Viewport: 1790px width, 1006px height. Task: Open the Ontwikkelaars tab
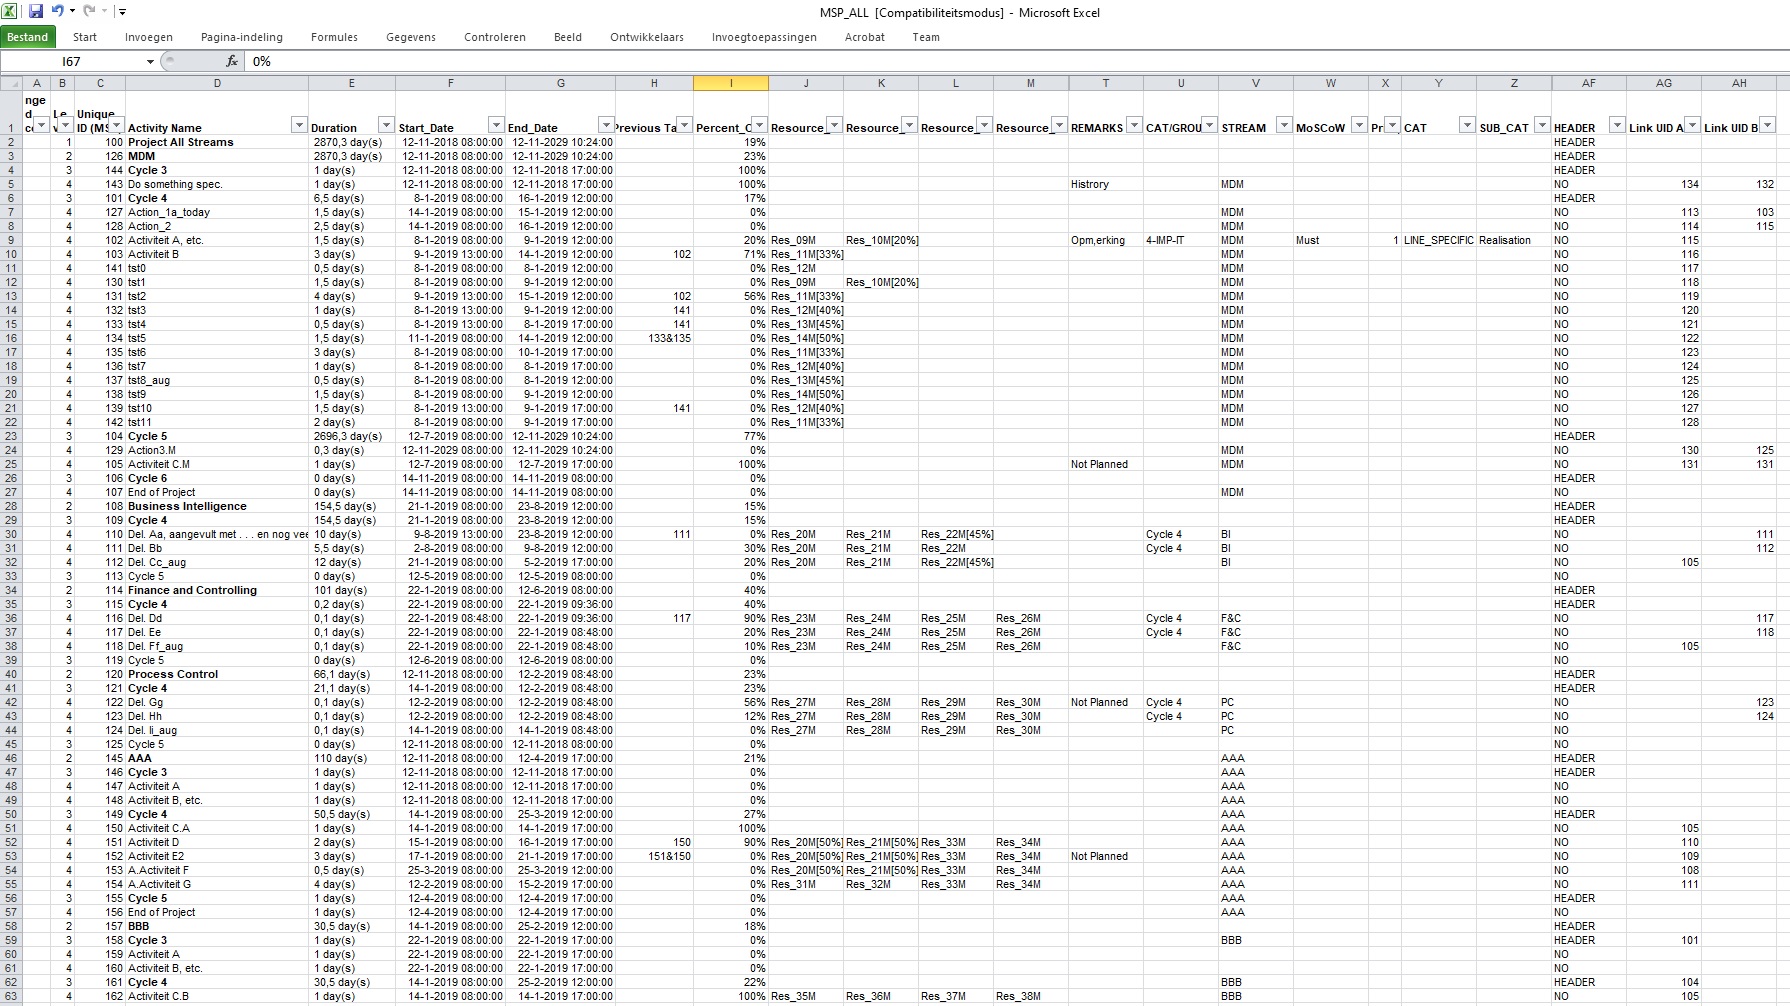(x=646, y=37)
